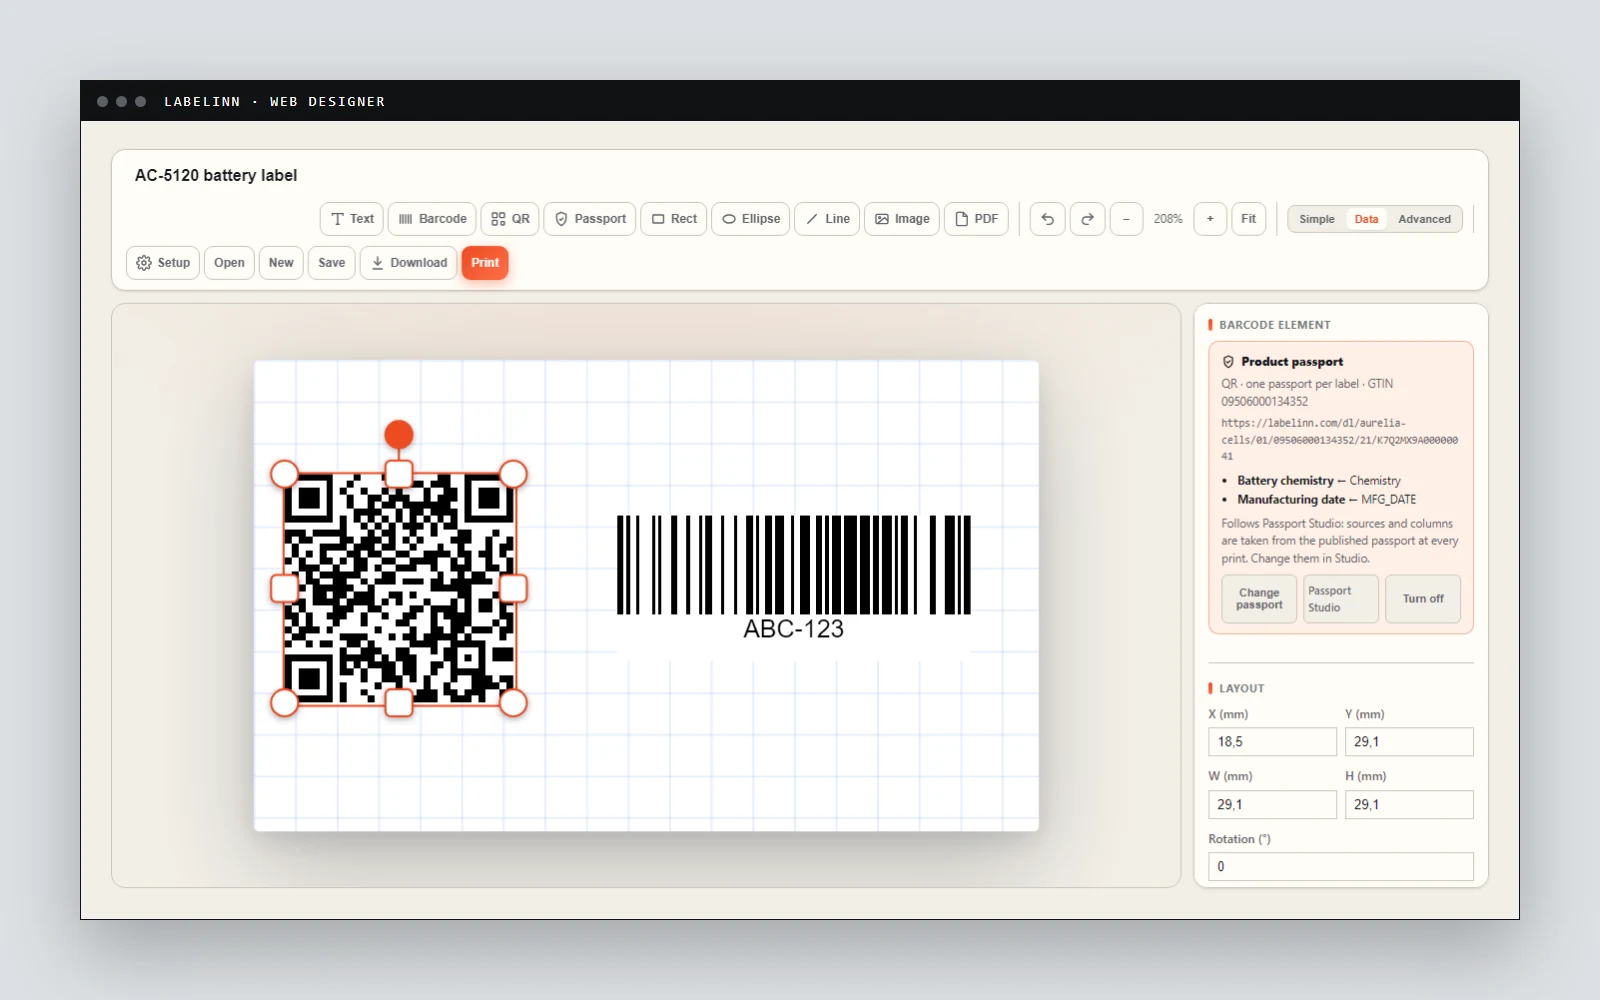The image size is (1600, 1000).
Task: Insert a Barcode element
Action: tap(432, 219)
